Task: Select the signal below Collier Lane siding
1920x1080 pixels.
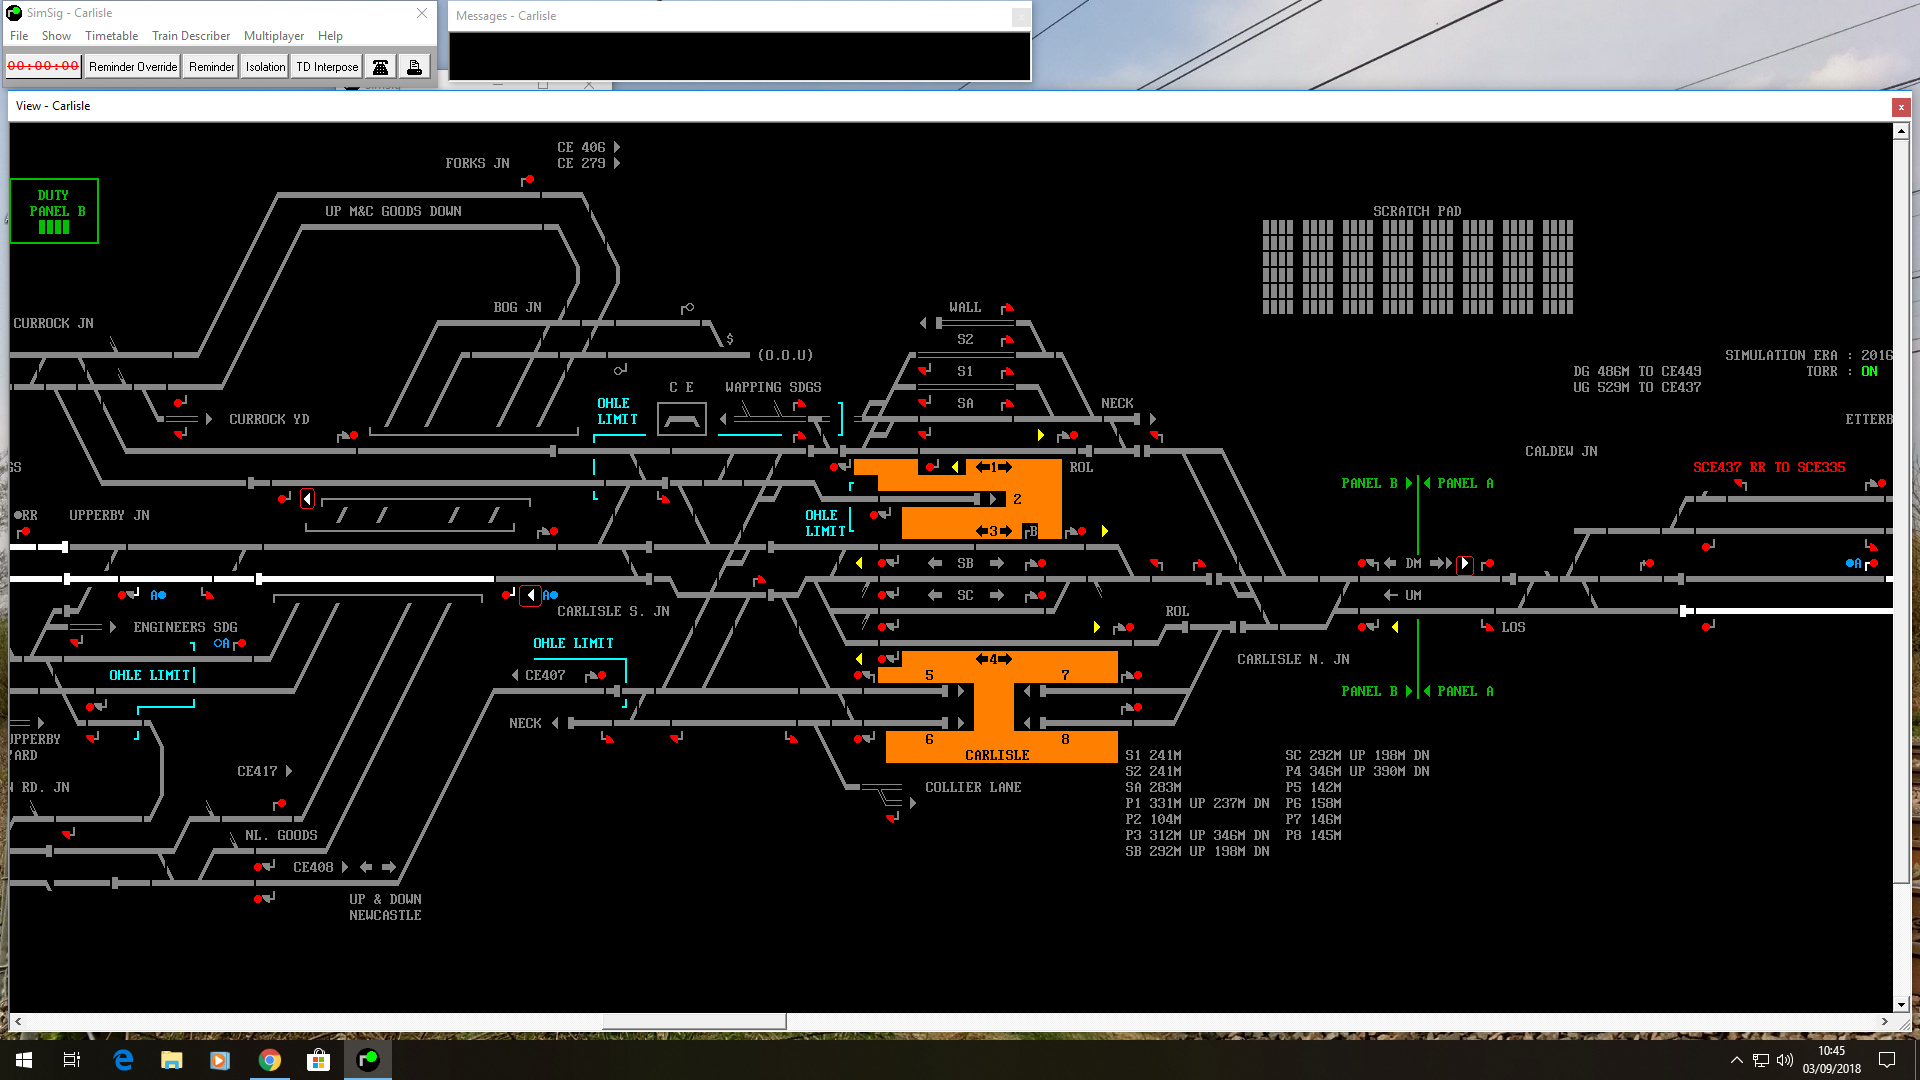Action: (x=892, y=818)
